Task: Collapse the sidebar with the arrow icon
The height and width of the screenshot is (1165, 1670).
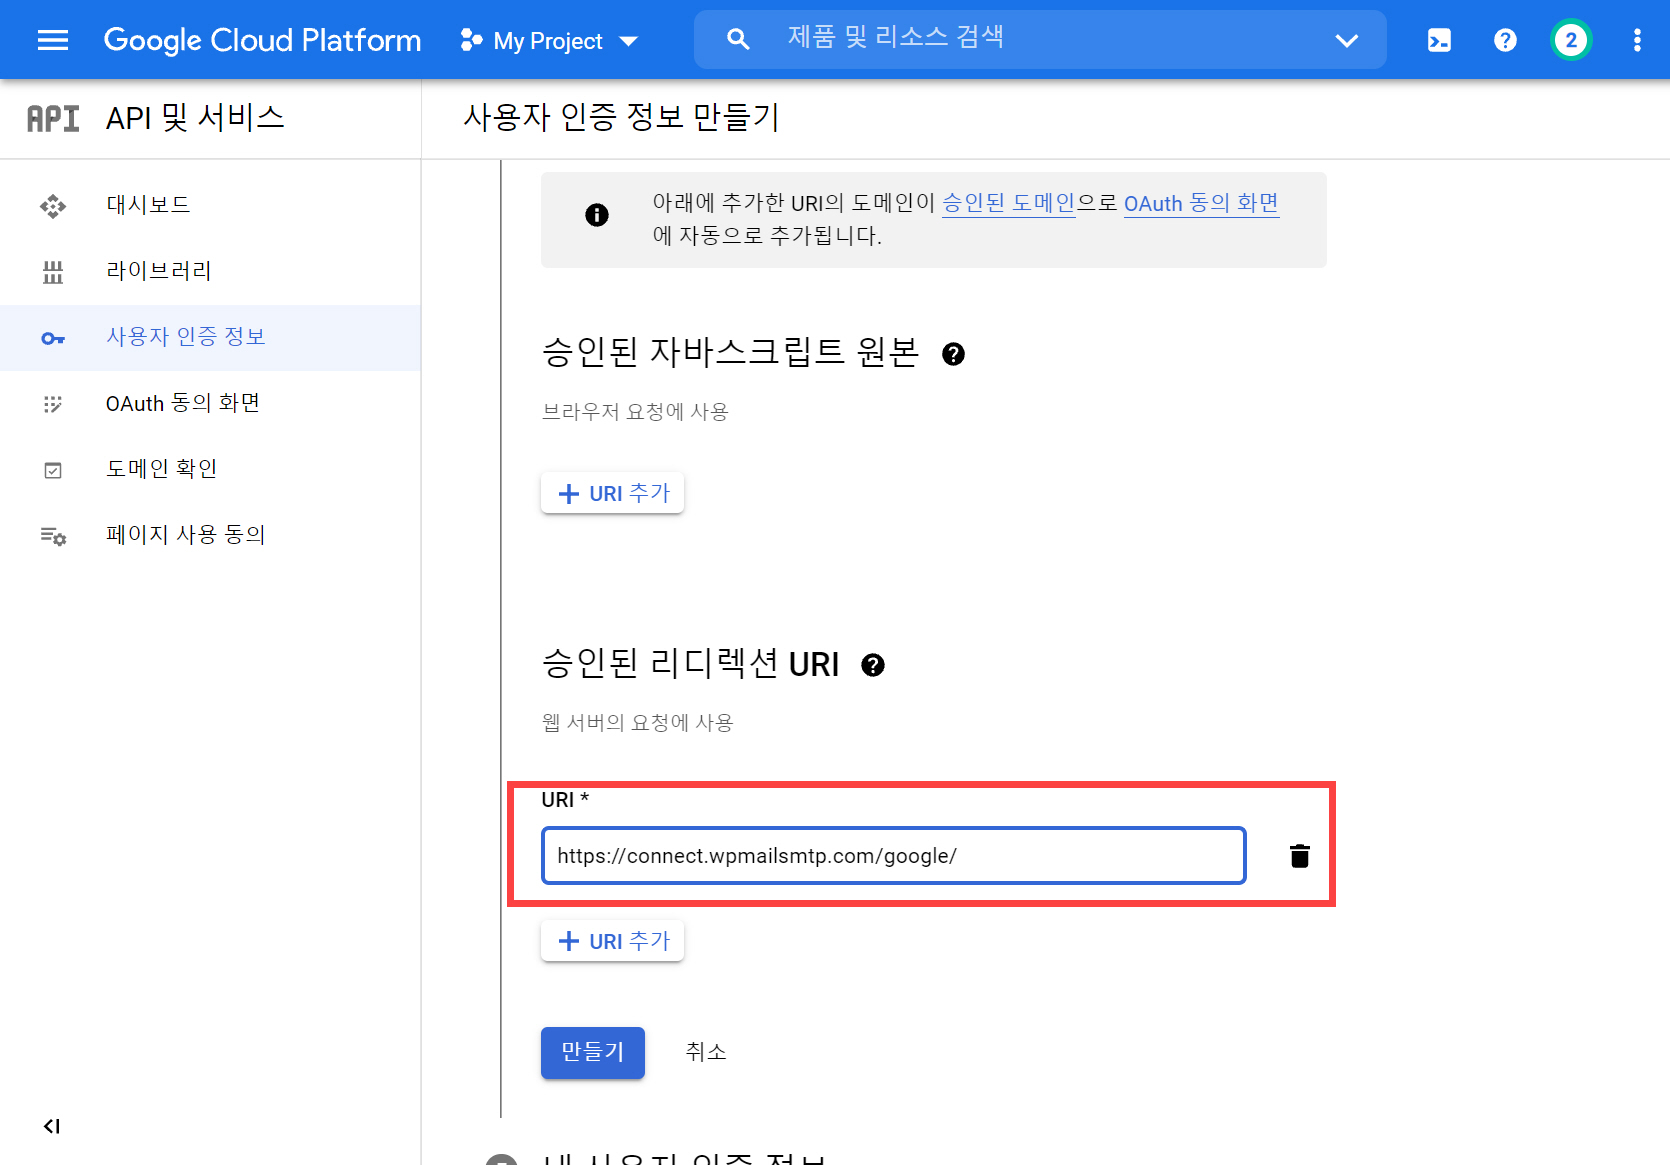Action: click(52, 1126)
